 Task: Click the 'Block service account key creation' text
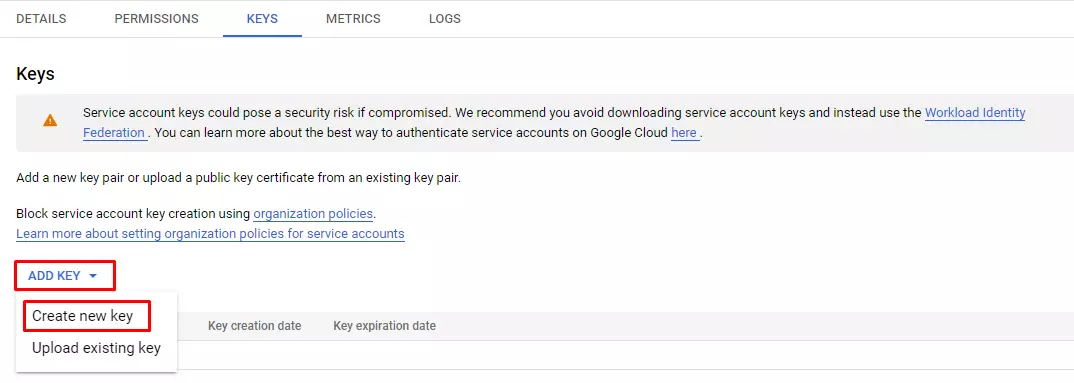pos(133,214)
